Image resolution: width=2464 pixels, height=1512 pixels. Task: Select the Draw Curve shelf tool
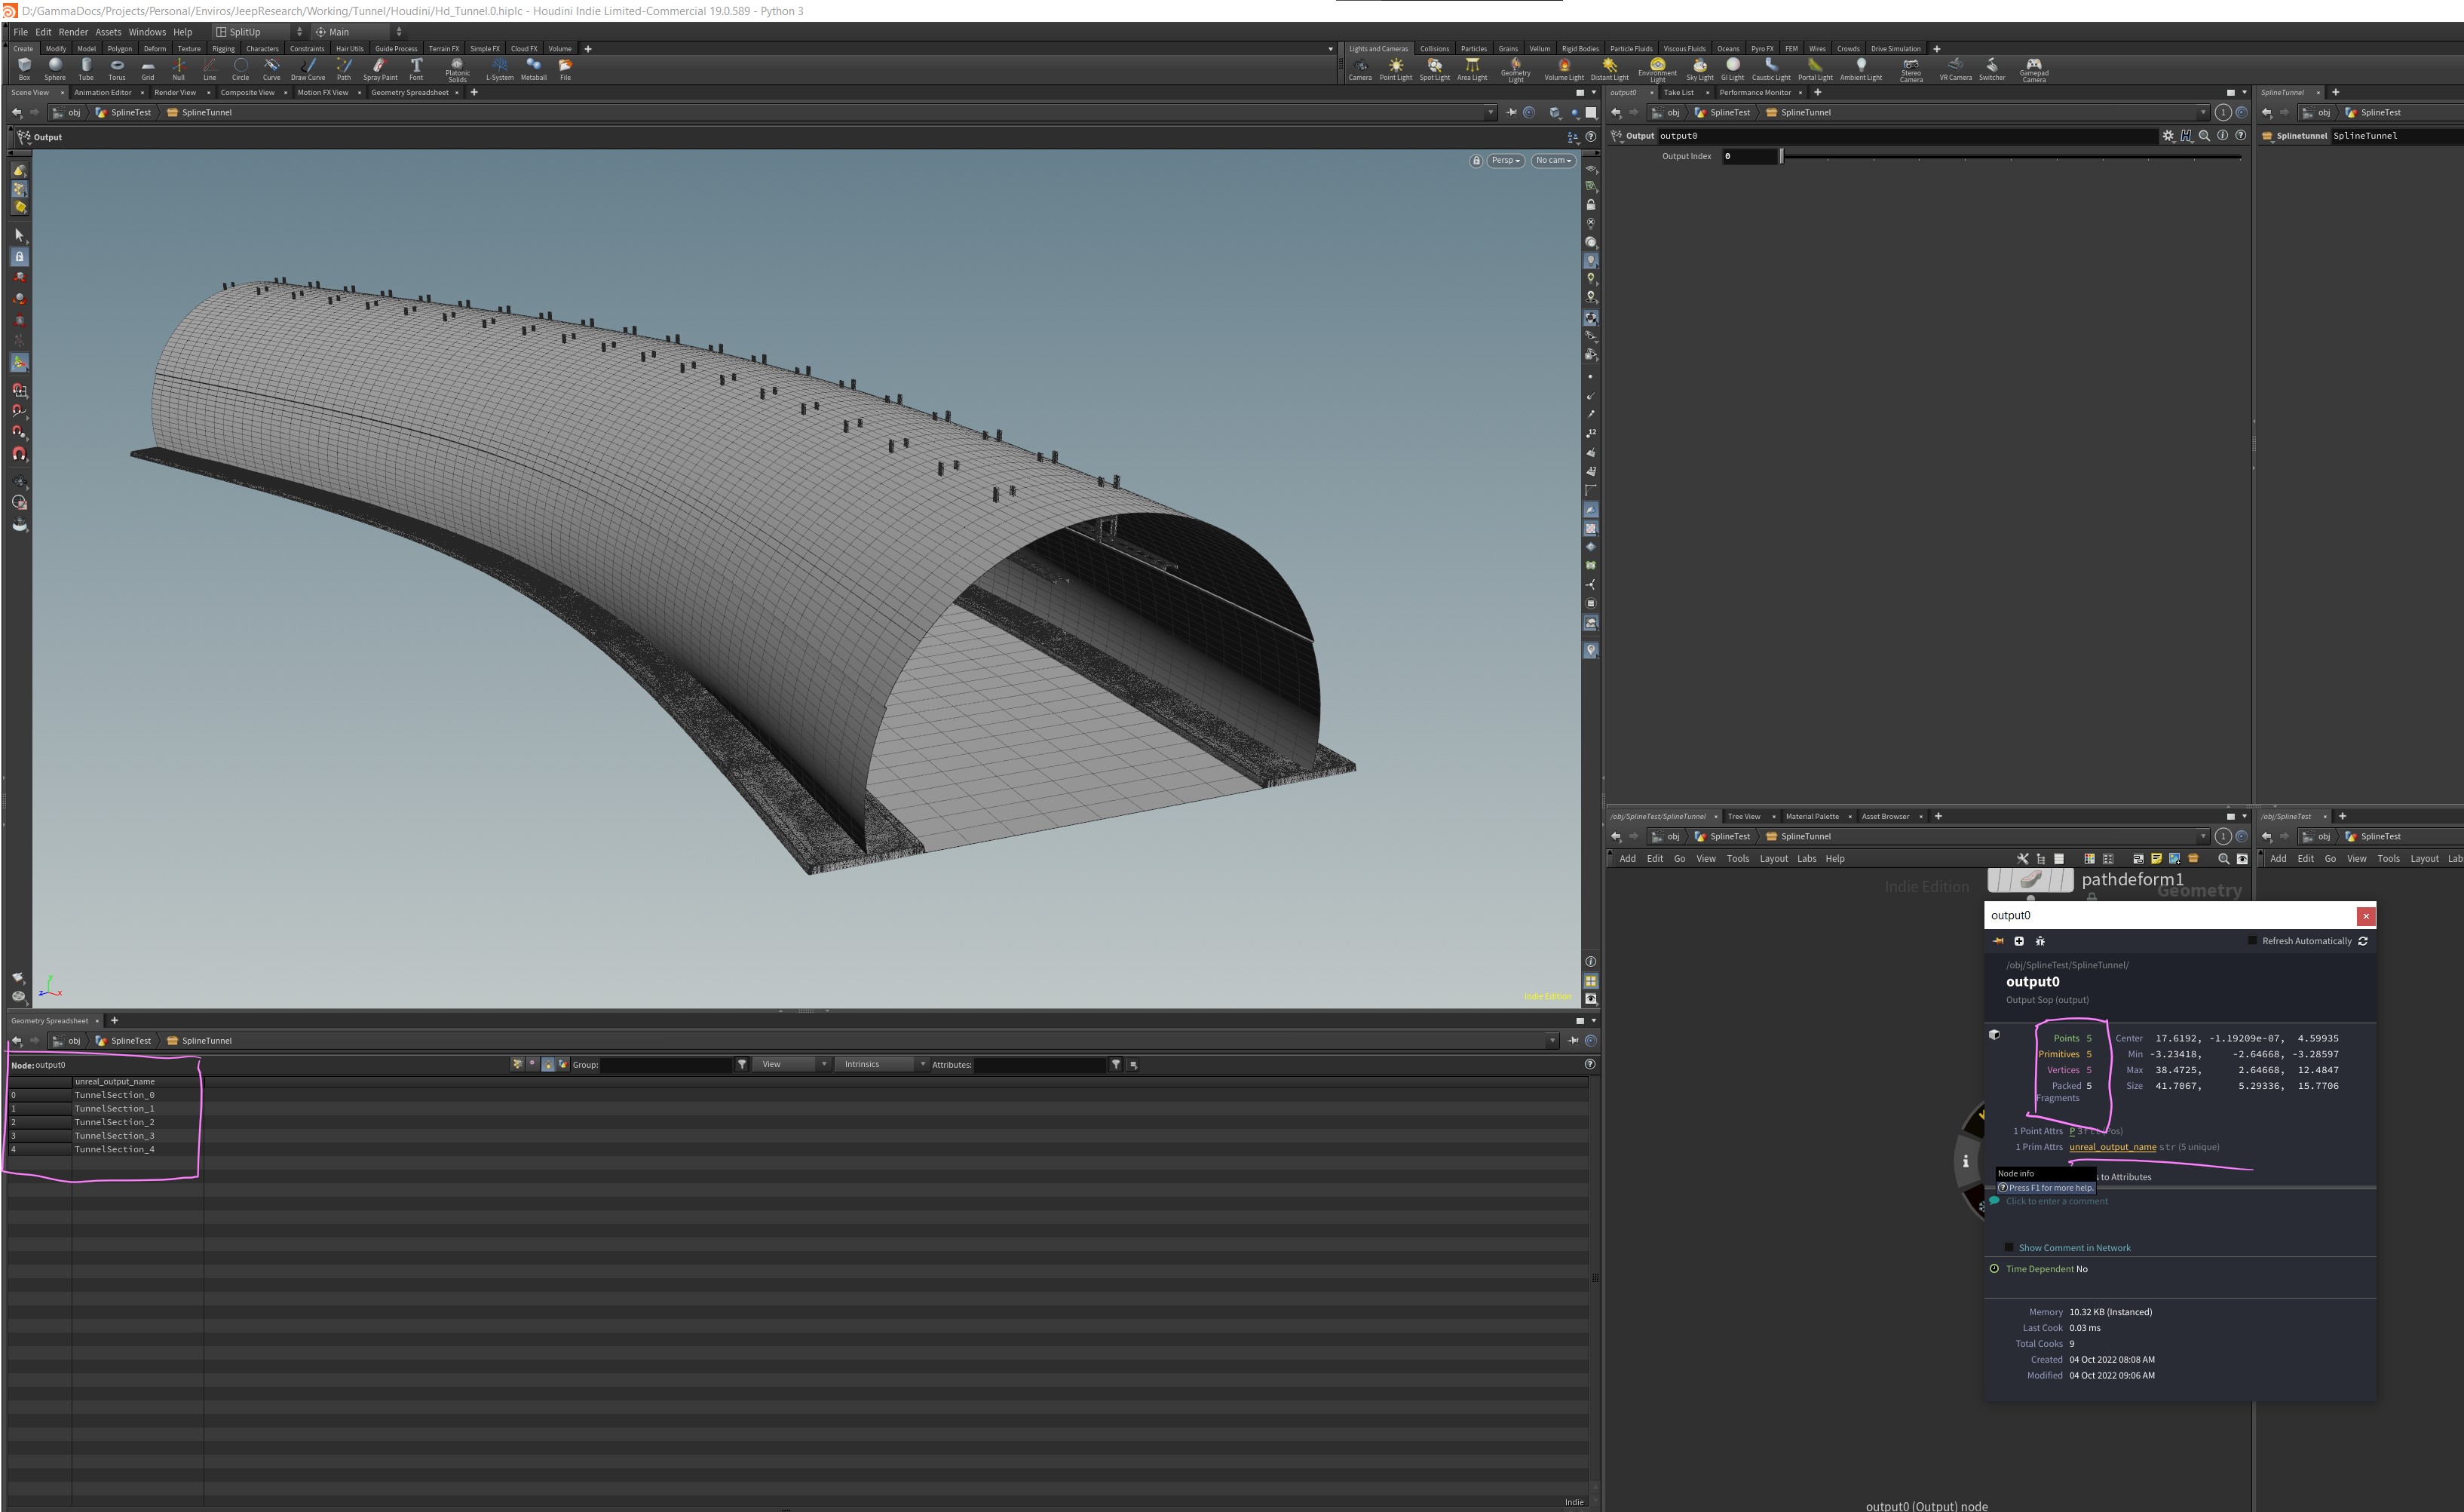coord(308,69)
